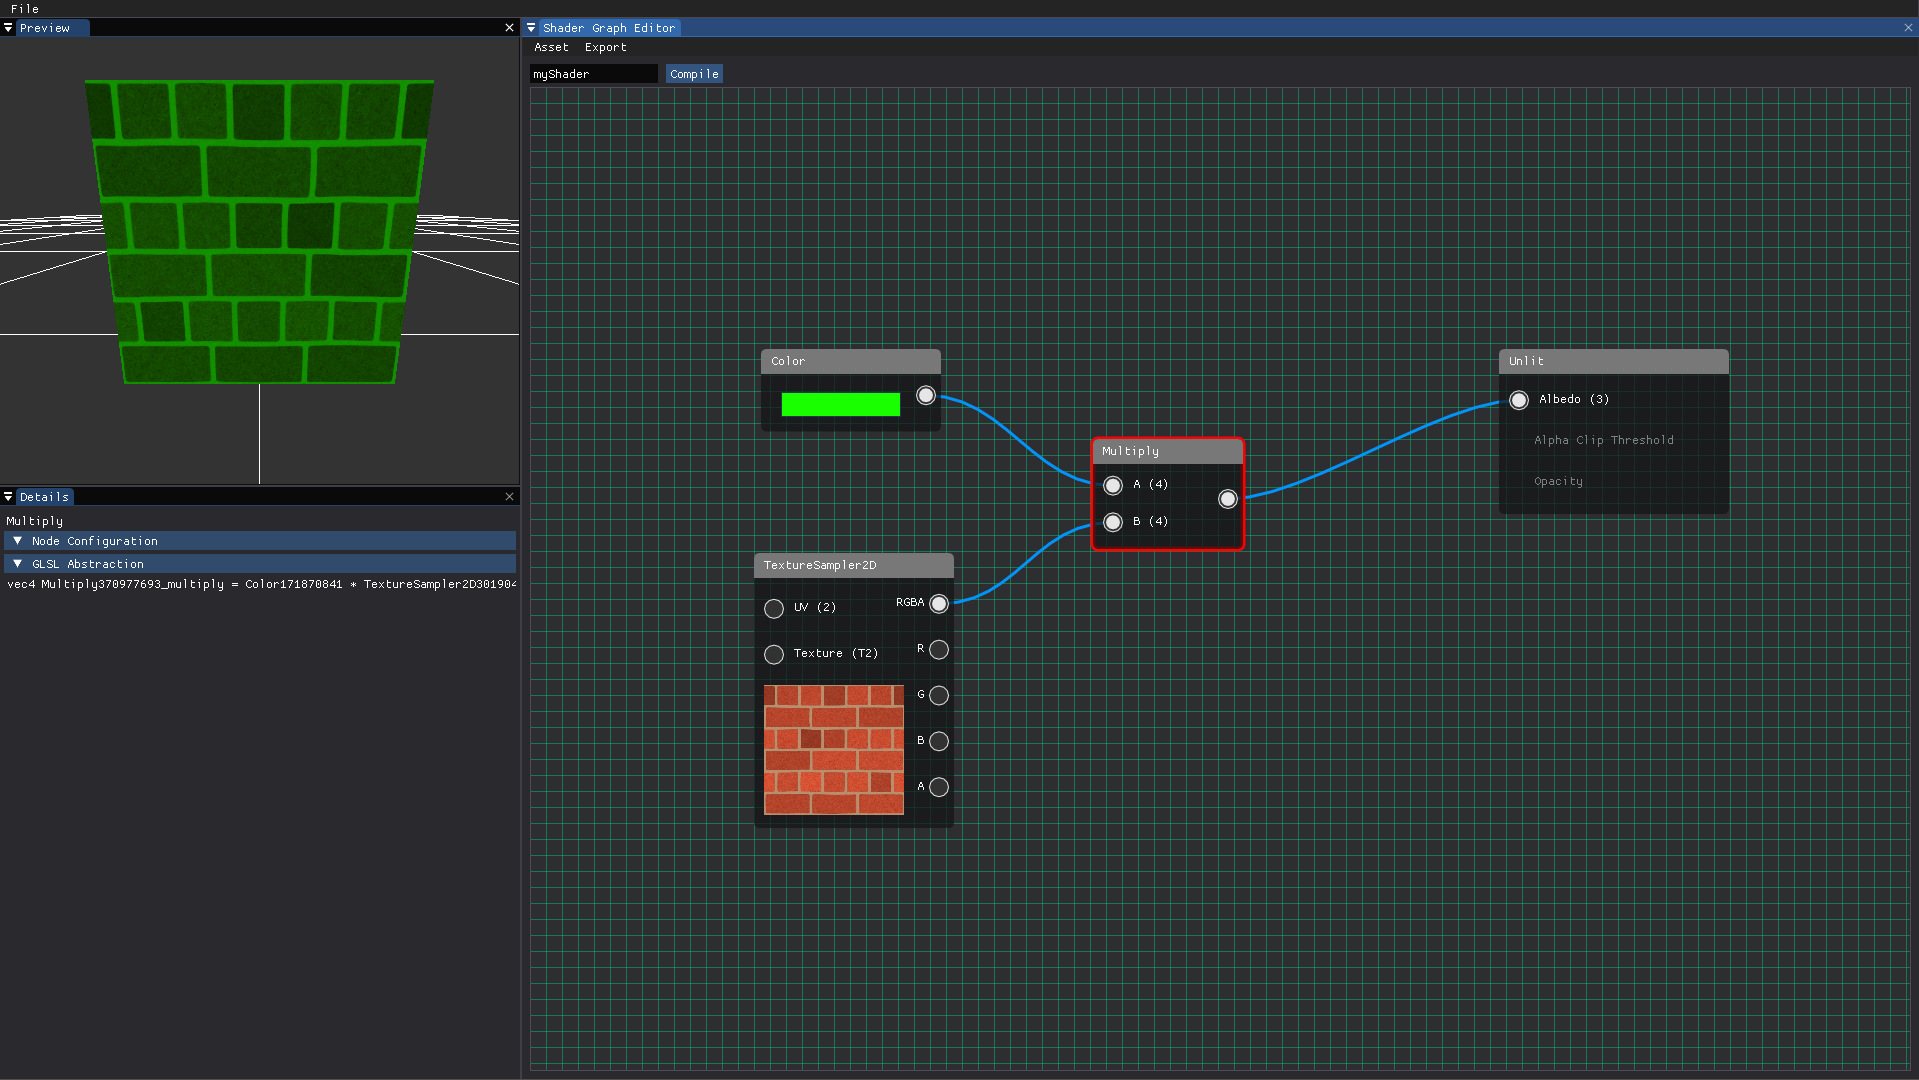Collapse the Shader Graph Editor panel arrow
Viewport: 1919px width, 1080px height.
point(531,28)
